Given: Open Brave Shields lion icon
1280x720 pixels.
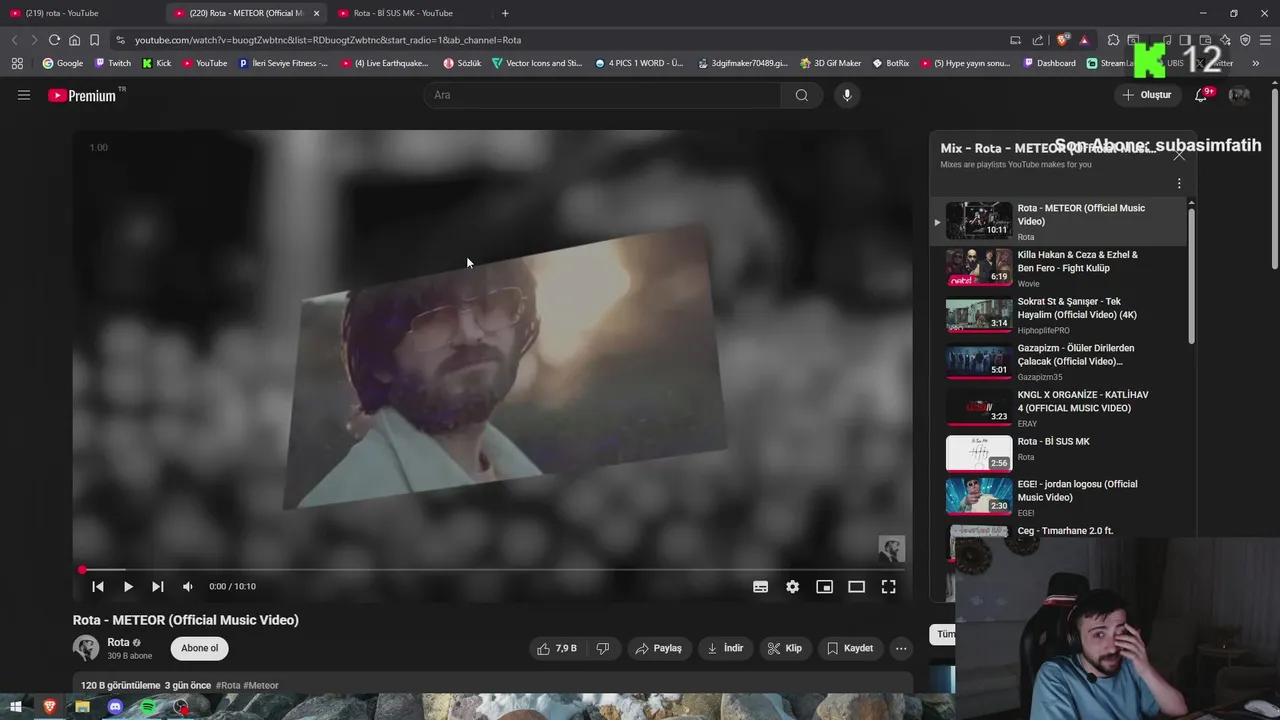Looking at the screenshot, I should (x=1062, y=40).
